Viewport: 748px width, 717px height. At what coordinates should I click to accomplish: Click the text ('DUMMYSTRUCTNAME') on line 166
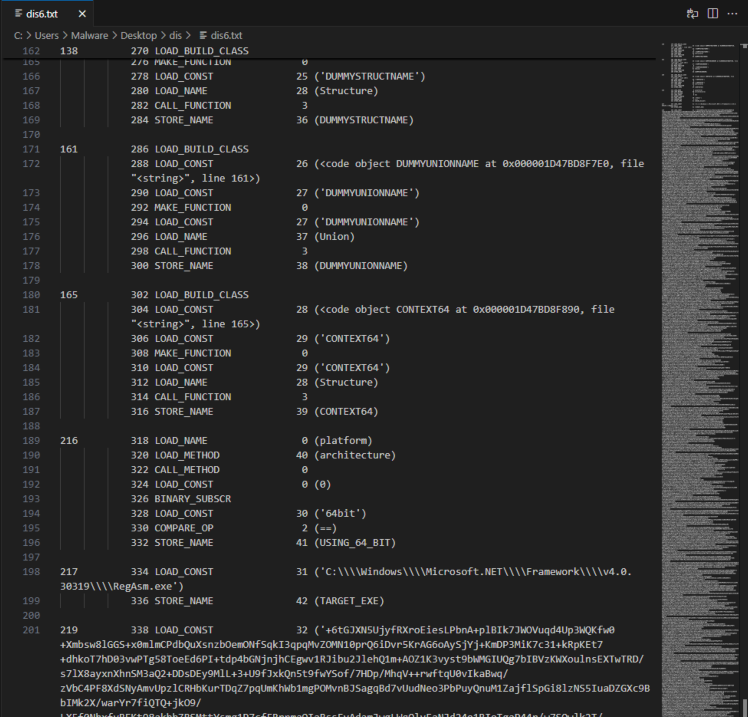point(370,76)
